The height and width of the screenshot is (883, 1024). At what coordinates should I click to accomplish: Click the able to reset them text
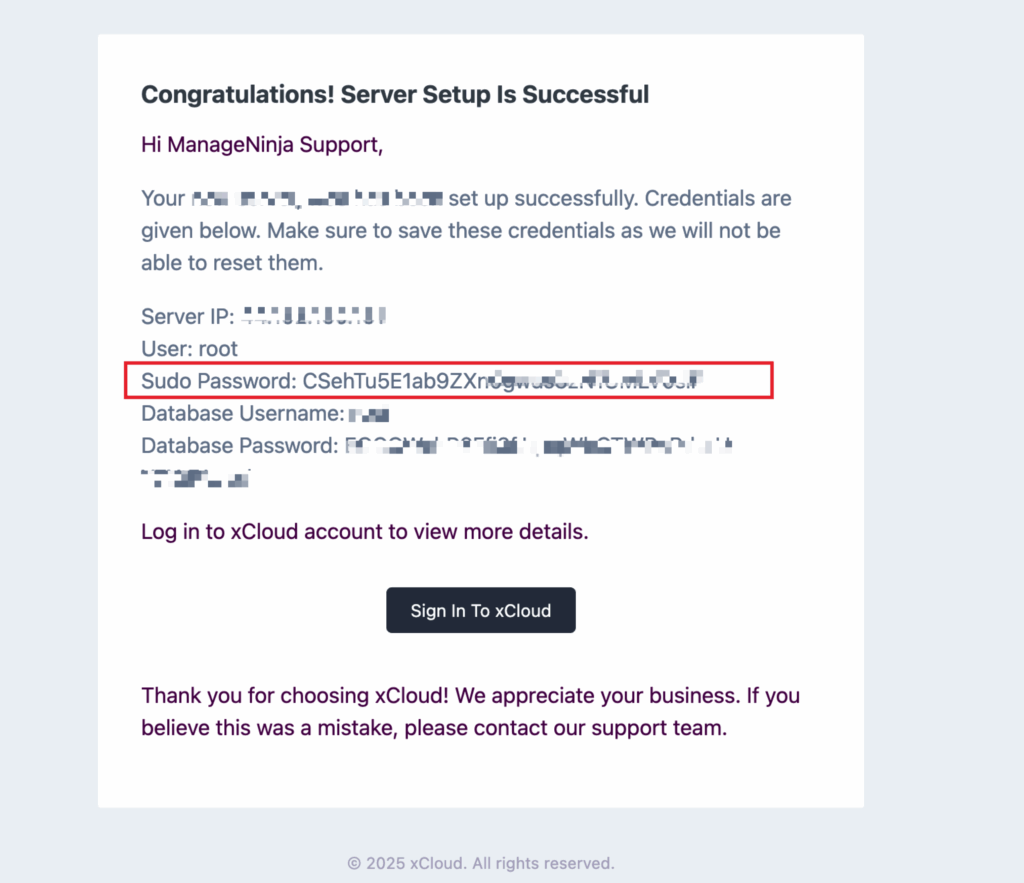tap(232, 263)
